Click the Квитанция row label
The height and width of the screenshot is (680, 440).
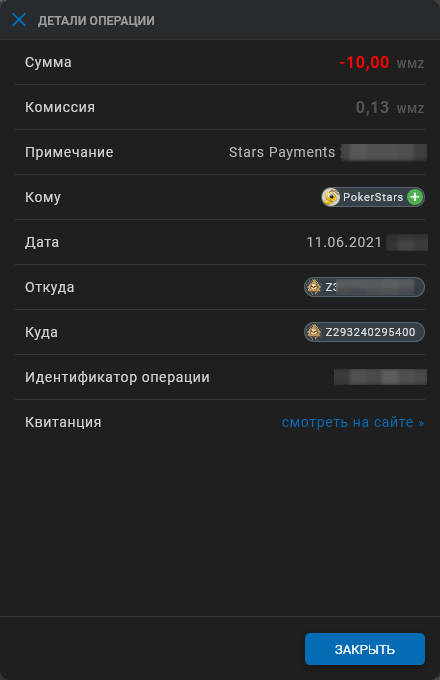63,422
